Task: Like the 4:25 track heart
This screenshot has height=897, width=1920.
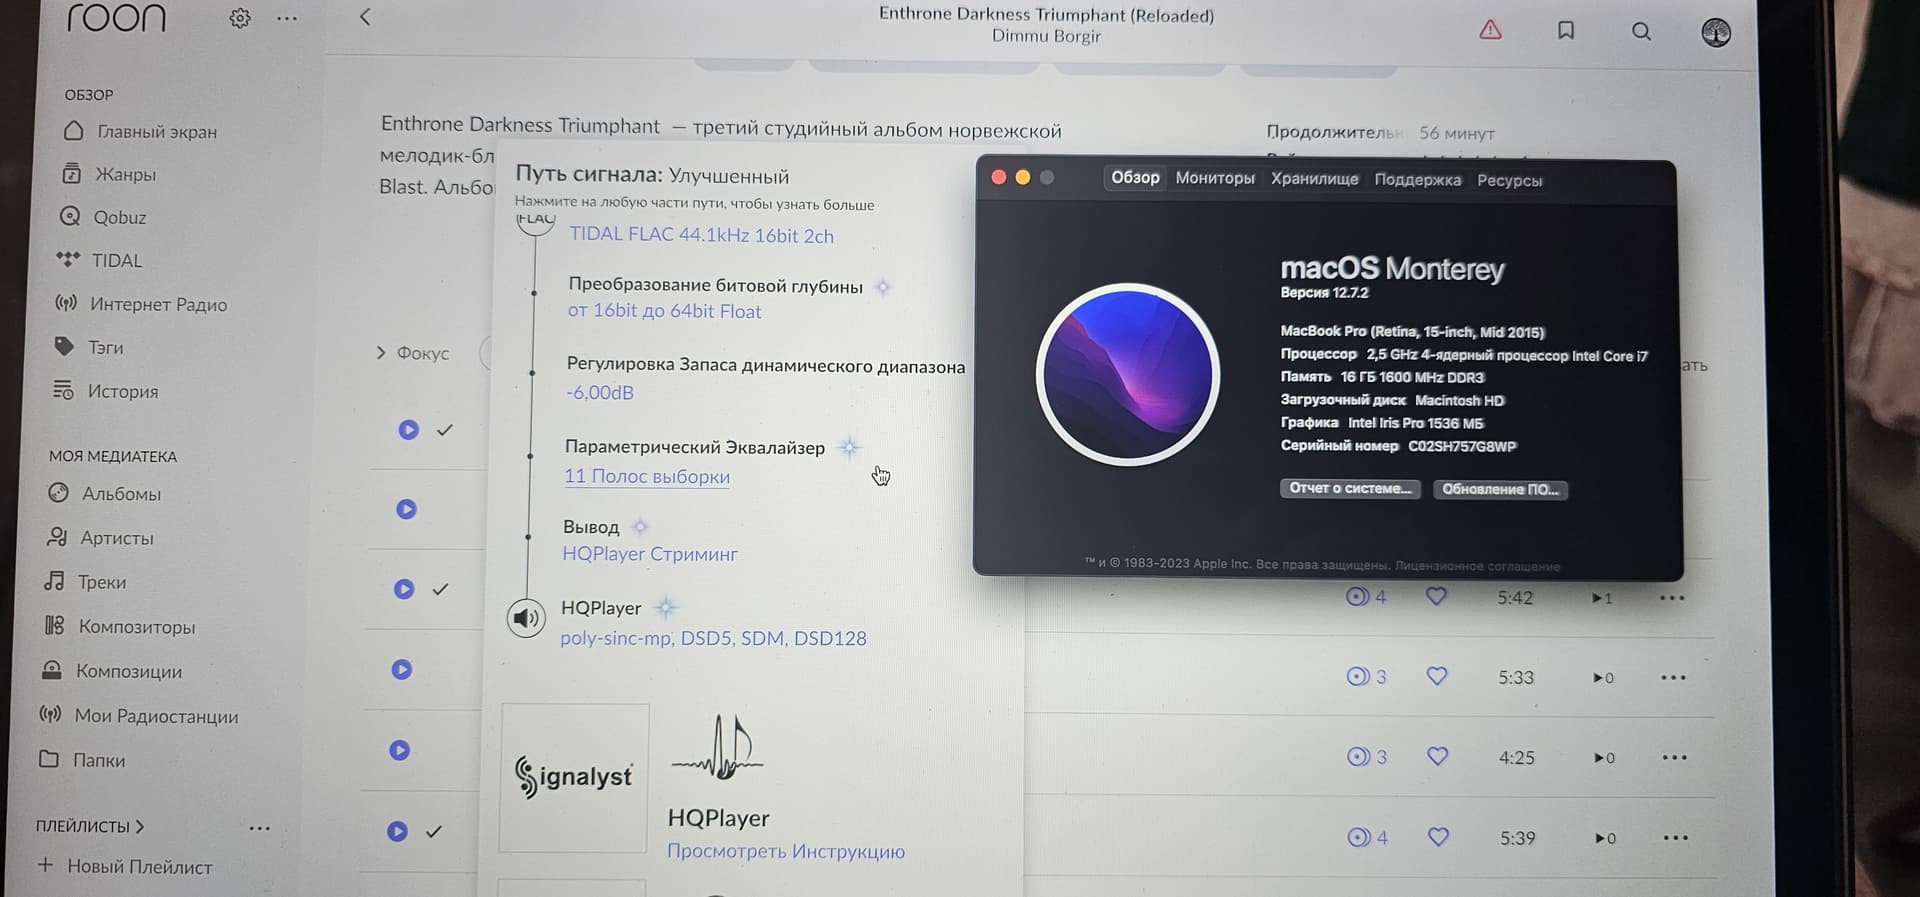Action: click(1437, 756)
